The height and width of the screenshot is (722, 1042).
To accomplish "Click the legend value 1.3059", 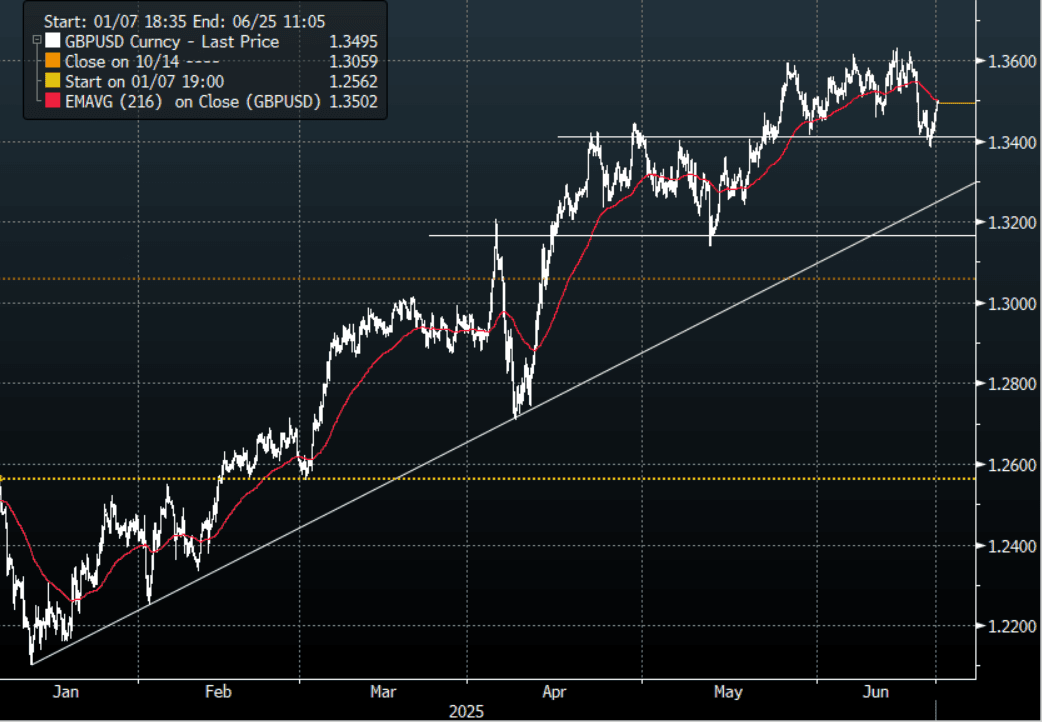I will point(354,62).
